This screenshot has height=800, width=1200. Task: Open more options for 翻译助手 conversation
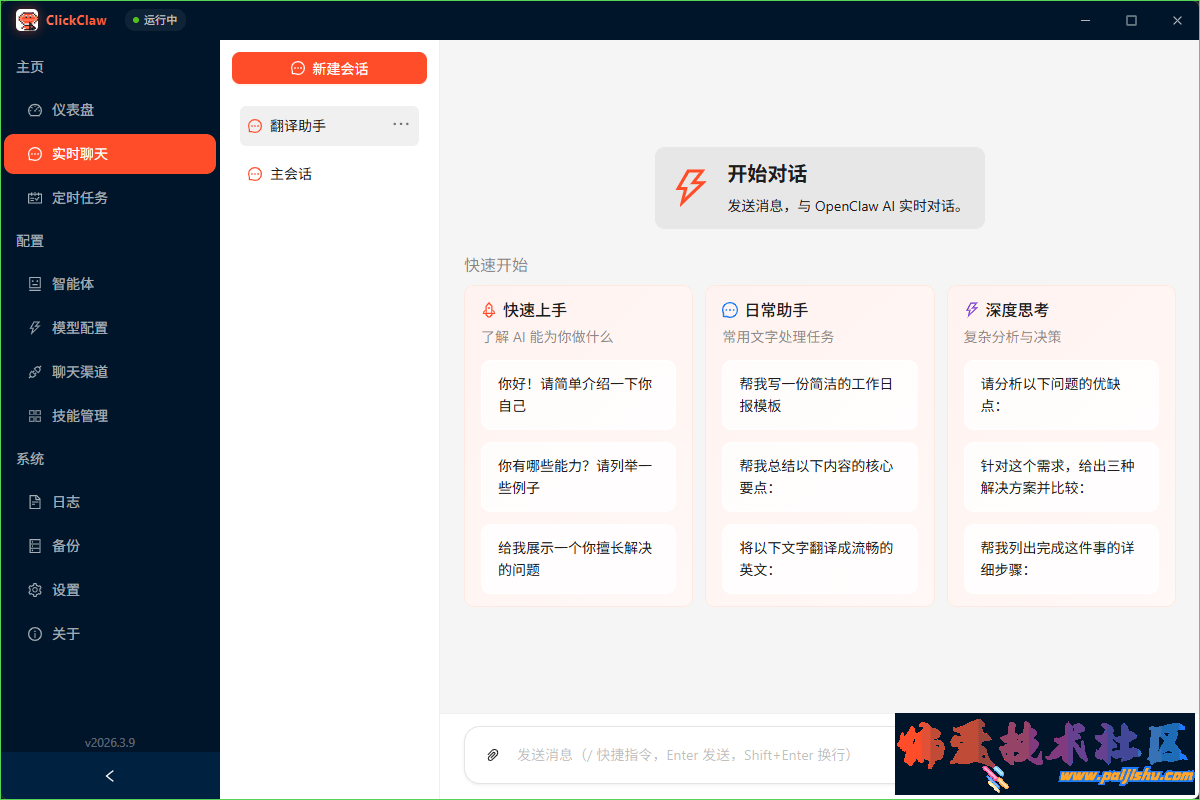click(401, 125)
